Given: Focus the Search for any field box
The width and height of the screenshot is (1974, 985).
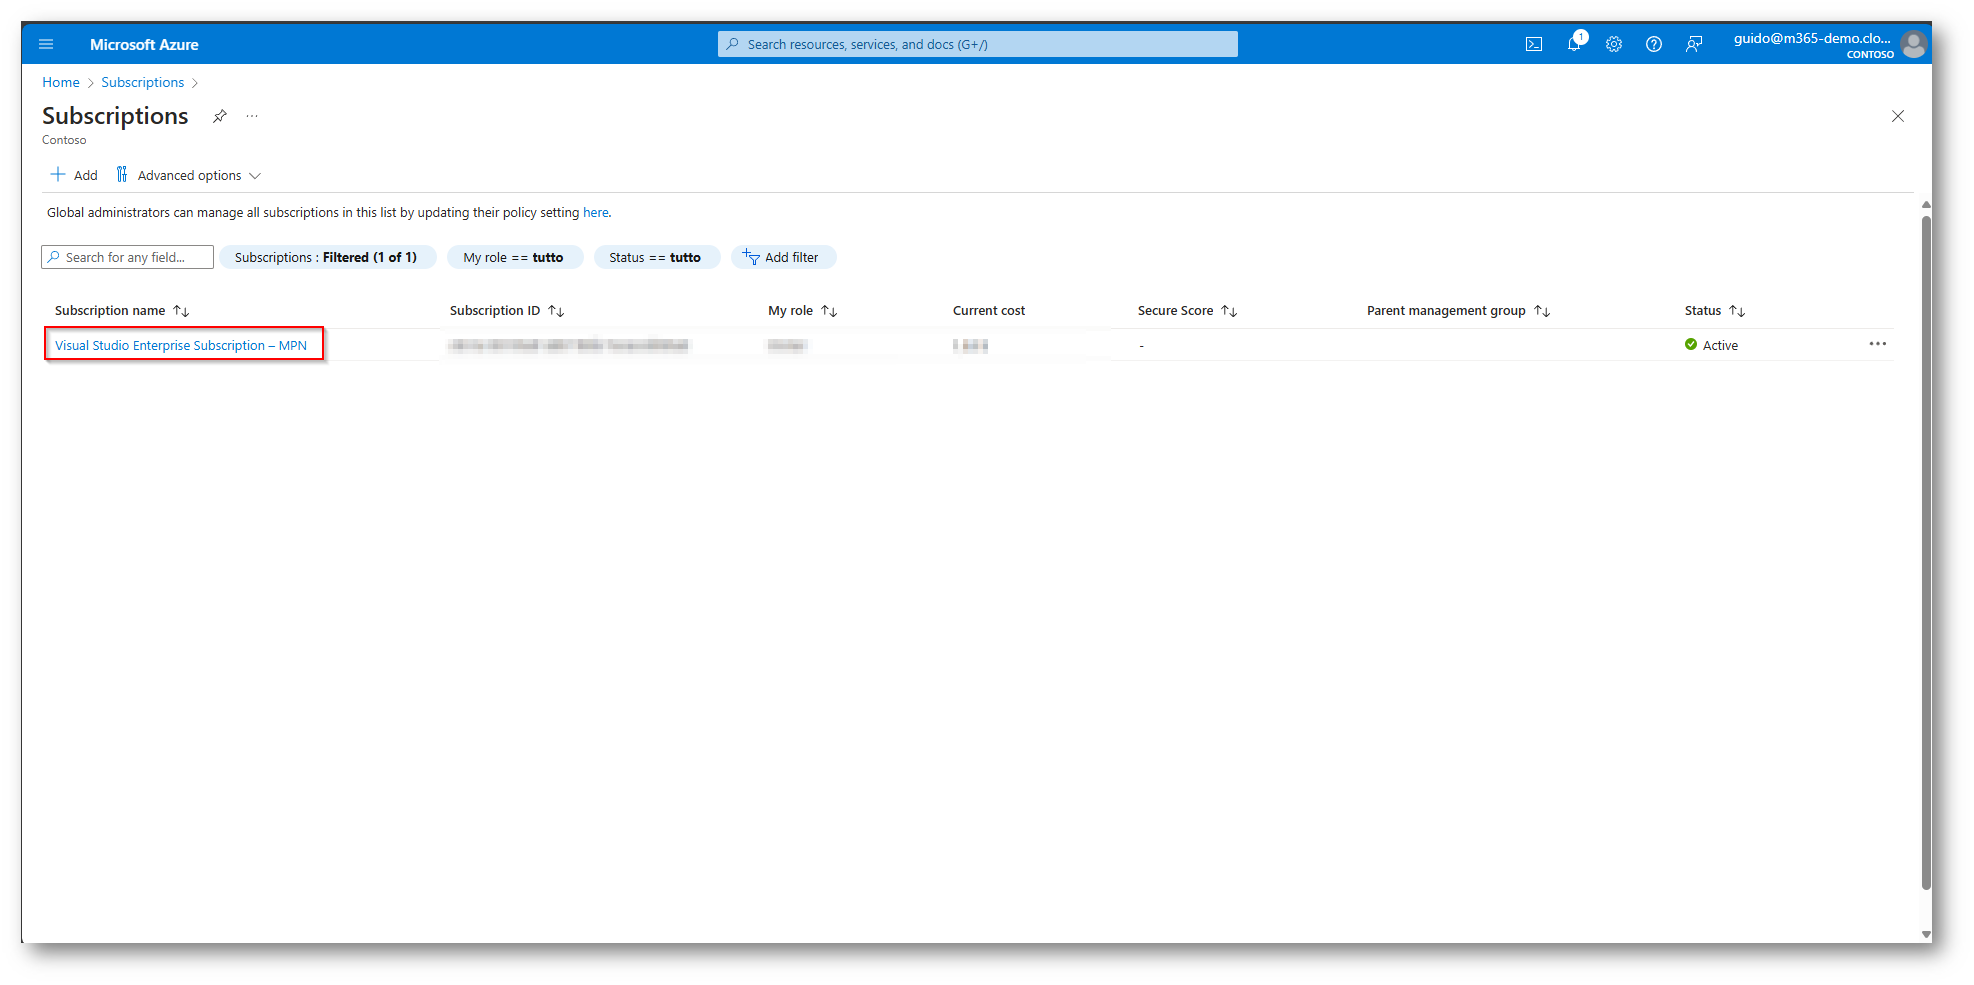Looking at the screenshot, I should coord(128,257).
